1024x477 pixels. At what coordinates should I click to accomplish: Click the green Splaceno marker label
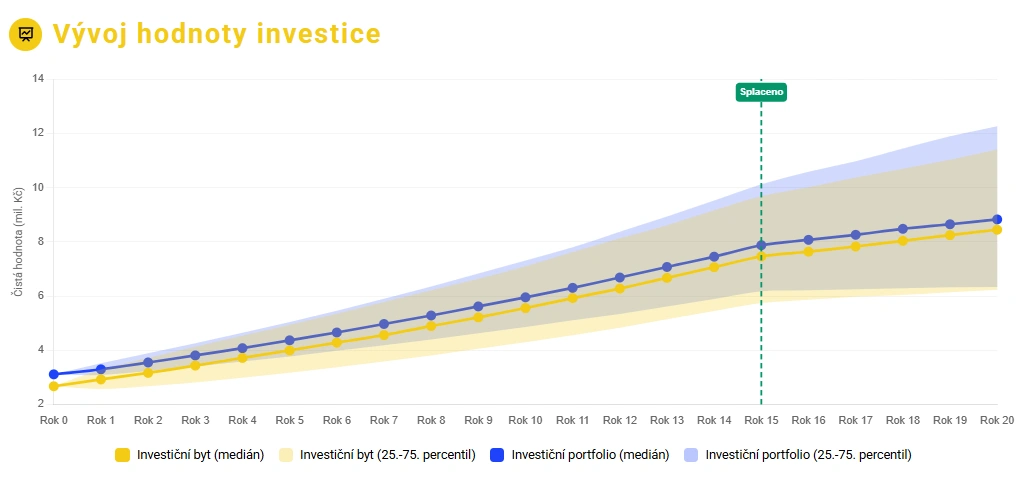tap(761, 92)
